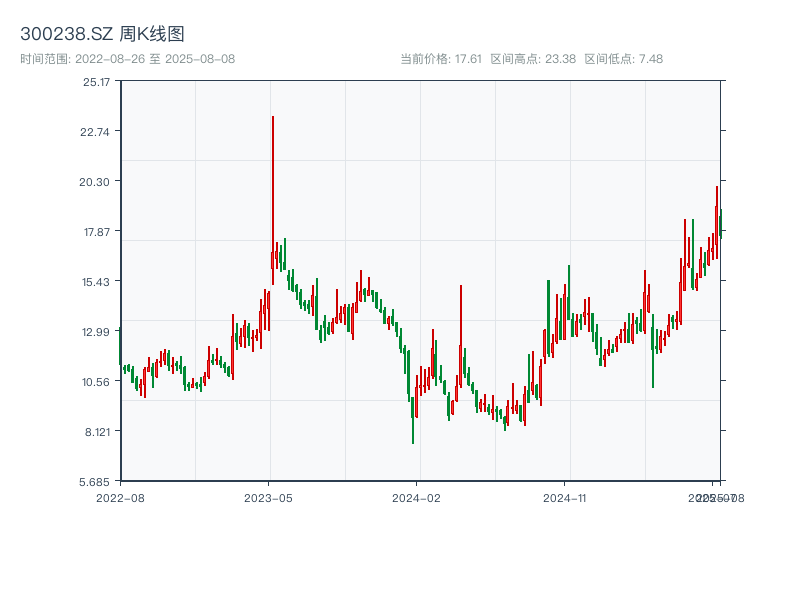Screen dimensions: 800x600
Task: Click the x-axis date label 2024-11
Action: [x=565, y=498]
